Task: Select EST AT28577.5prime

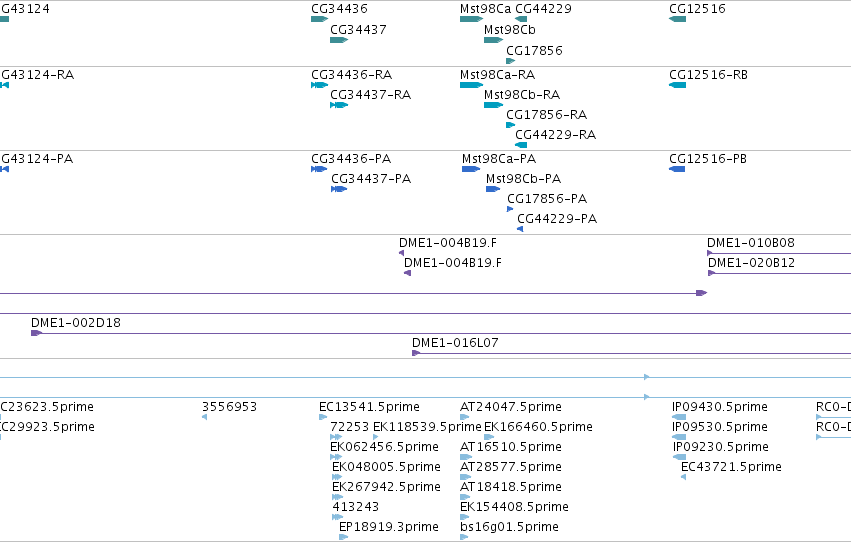Action: click(x=511, y=467)
